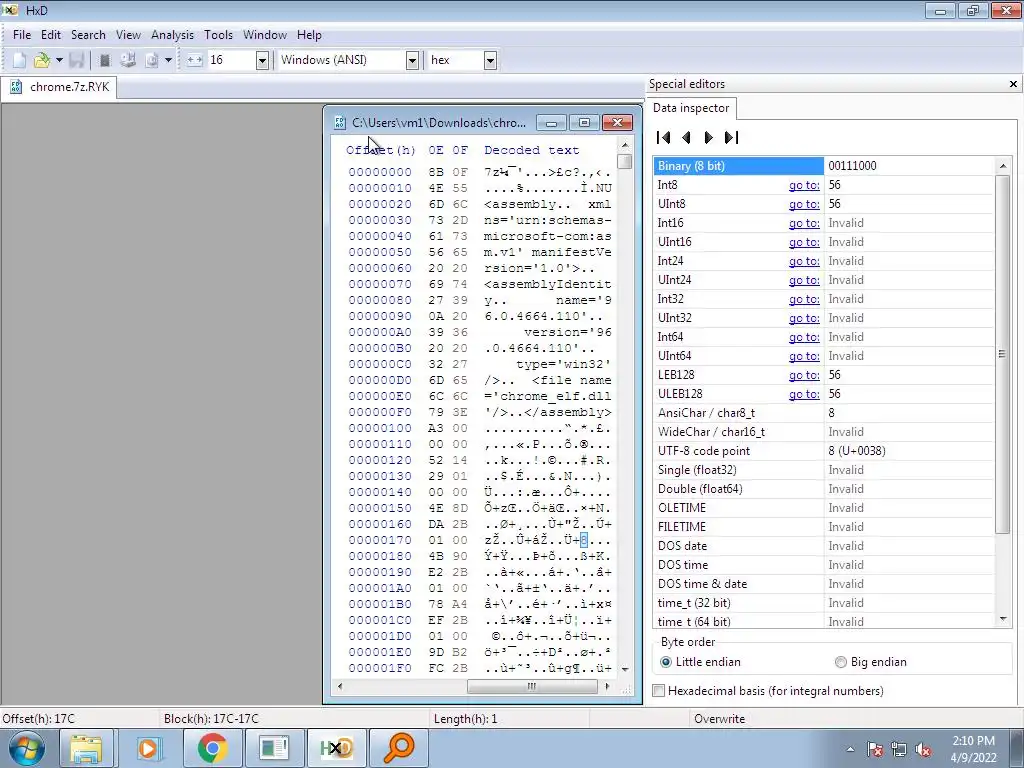The image size is (1024, 768).
Task: Open the Tools menu
Action: pyautogui.click(x=218, y=35)
